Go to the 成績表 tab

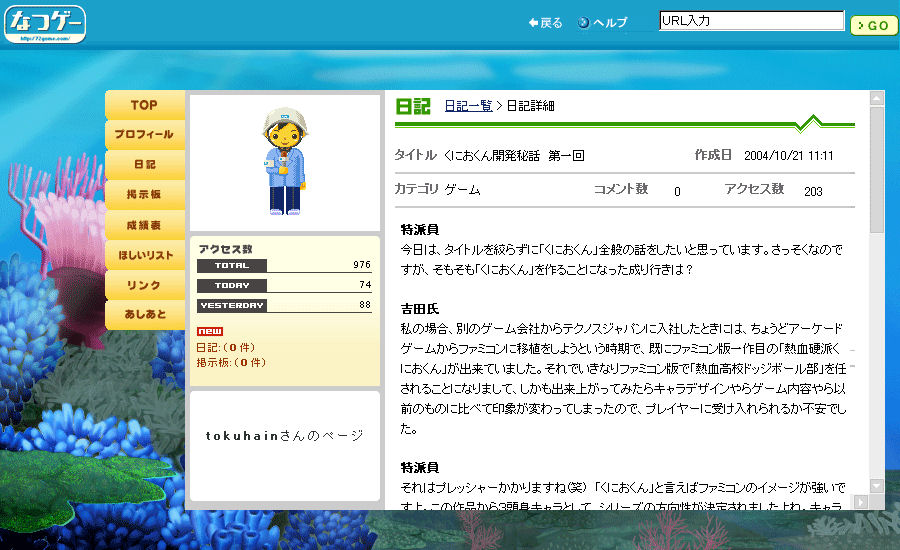coord(144,225)
